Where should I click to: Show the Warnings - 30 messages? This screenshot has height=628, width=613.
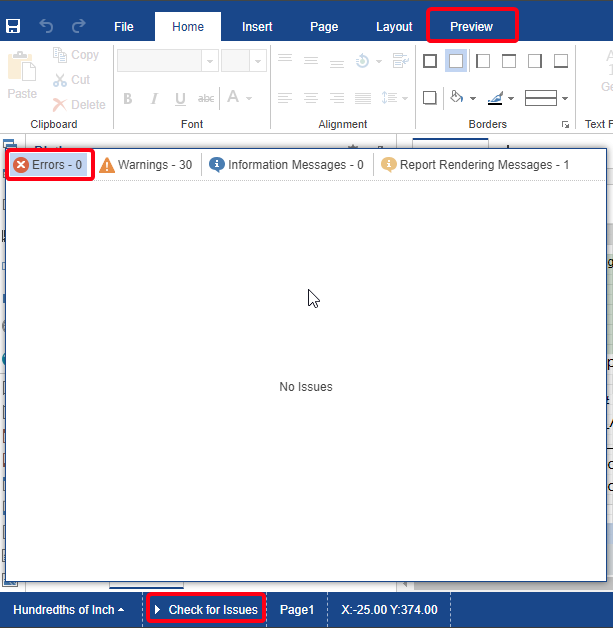point(146,164)
